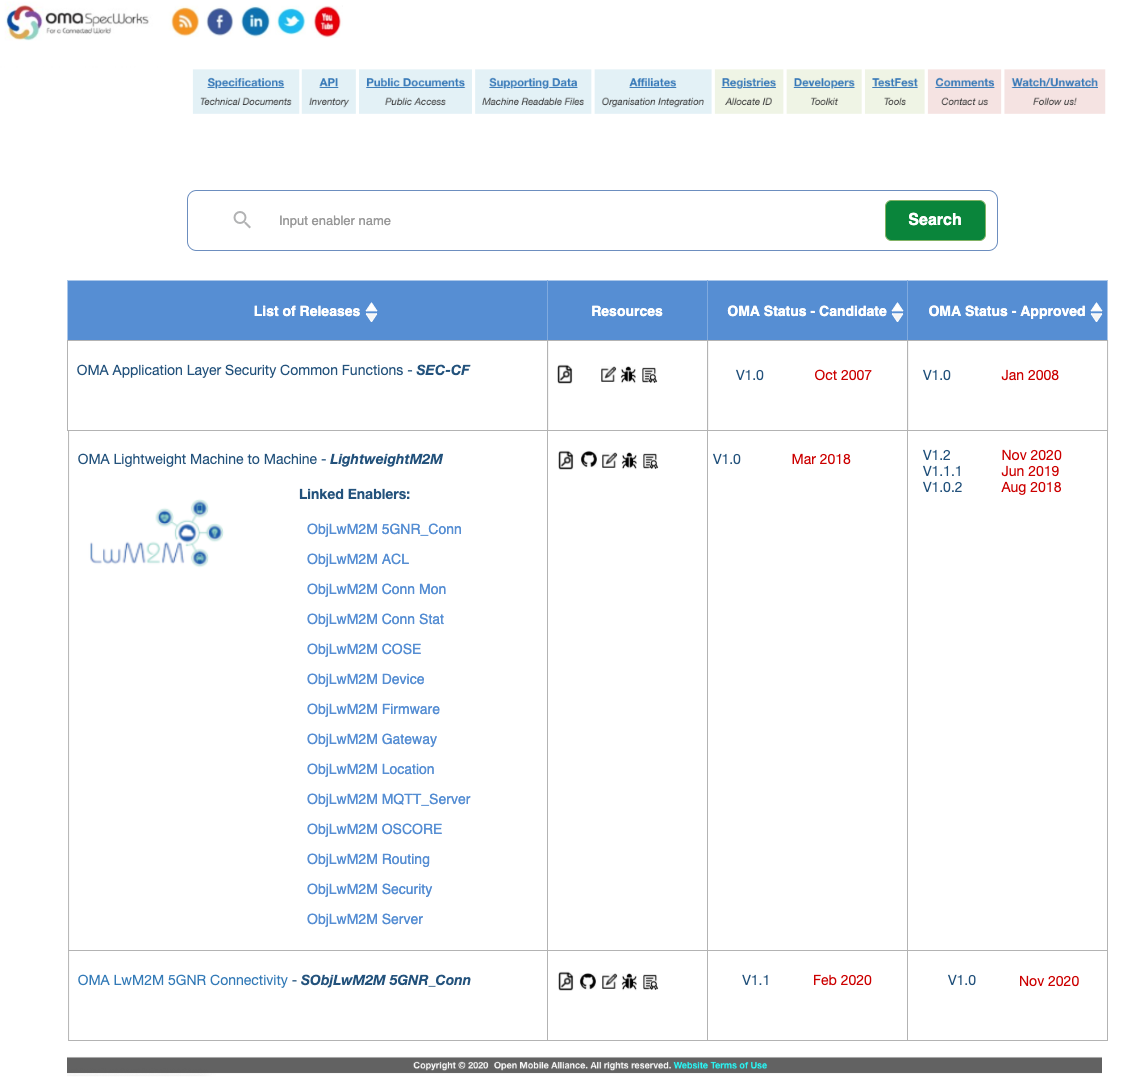Open the Supporting Data menu tab

533,91
